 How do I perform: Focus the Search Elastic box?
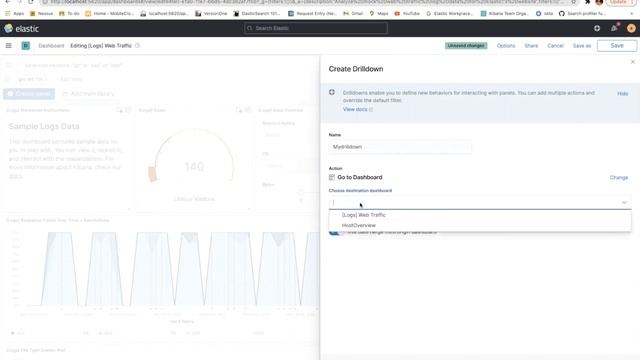click(316, 28)
